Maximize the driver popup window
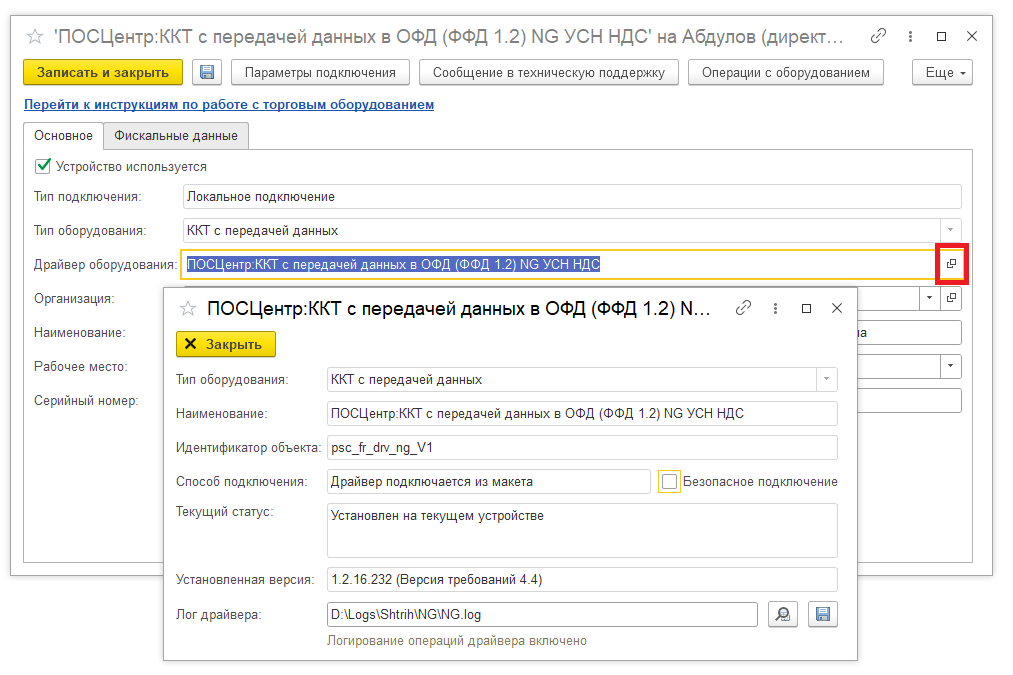Screen dimensions: 1013x675 806,309
